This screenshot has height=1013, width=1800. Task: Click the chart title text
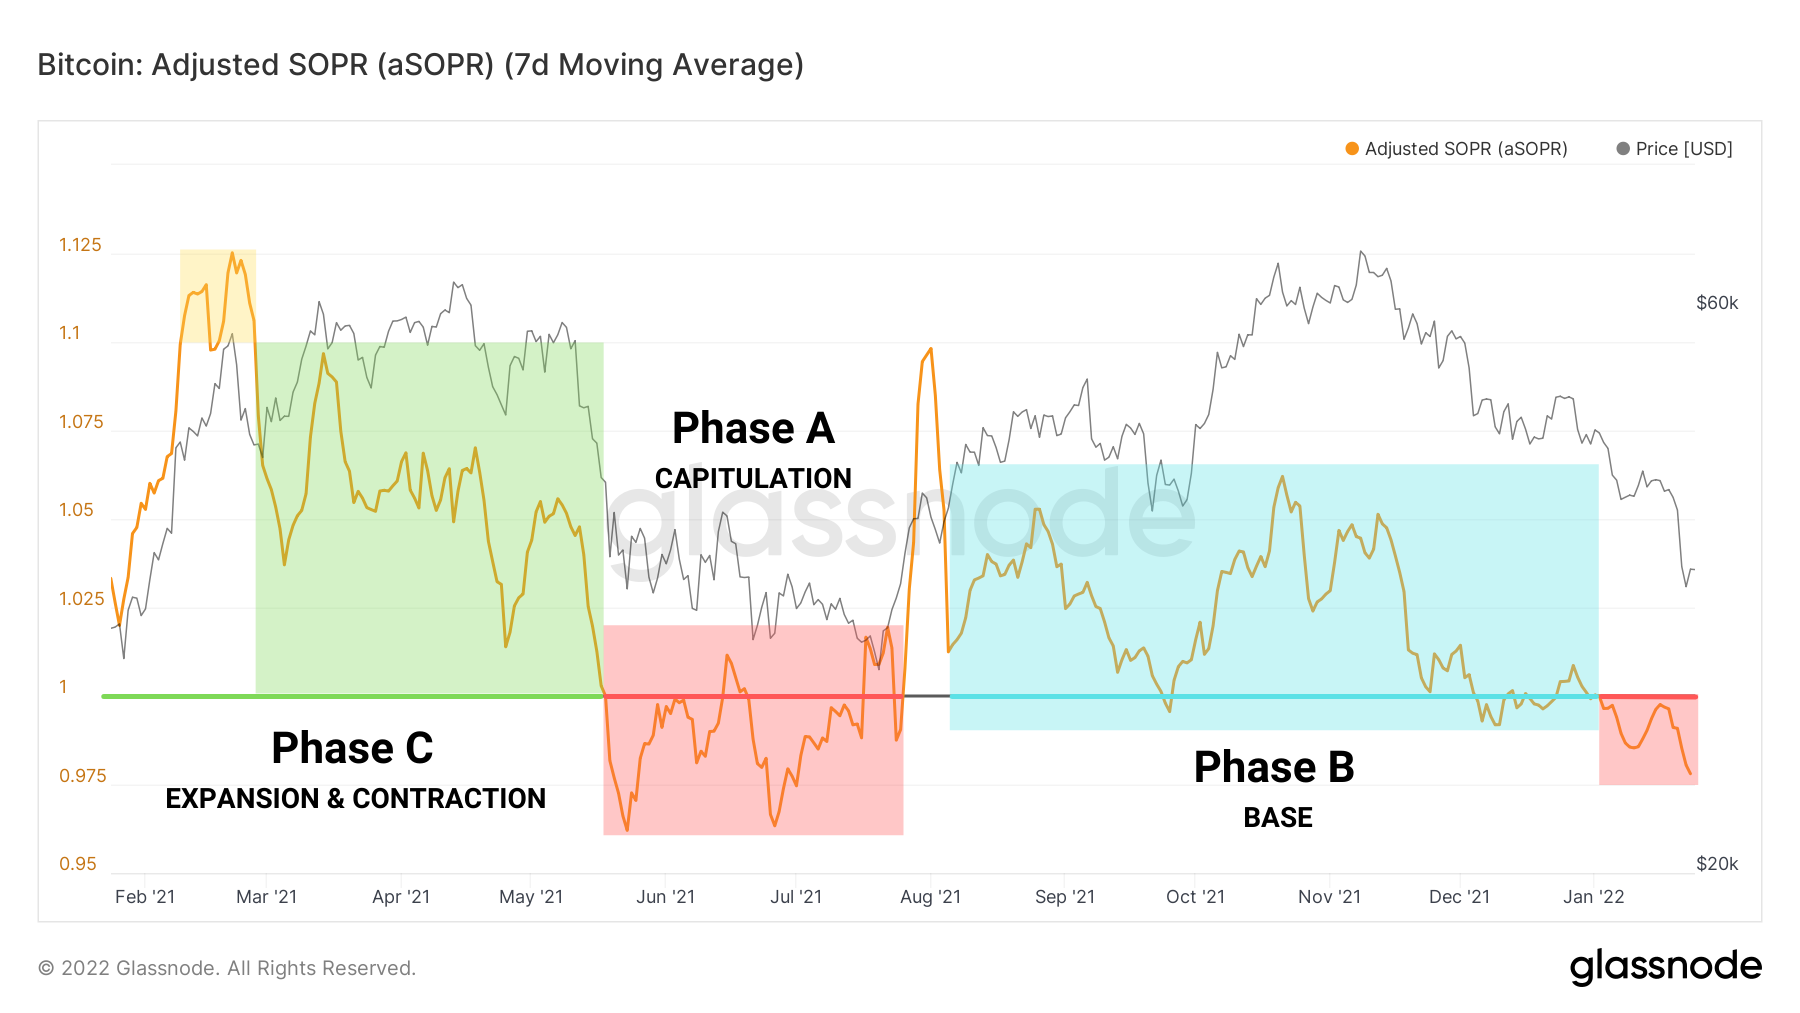click(x=420, y=65)
